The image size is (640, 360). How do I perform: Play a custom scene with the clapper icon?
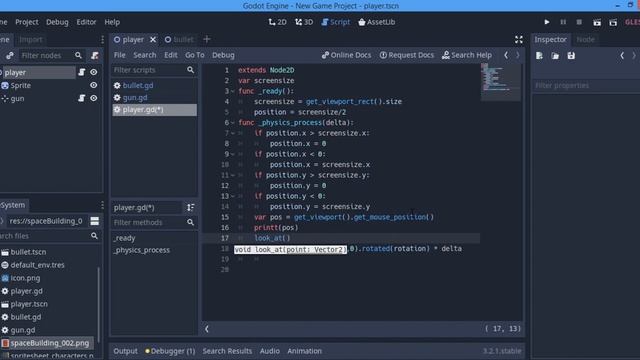pyautogui.click(x=613, y=22)
